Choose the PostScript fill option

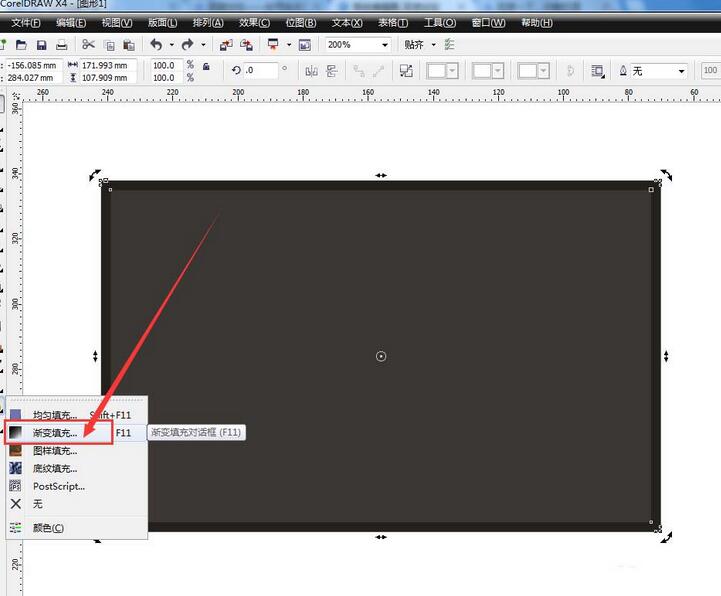[58, 486]
